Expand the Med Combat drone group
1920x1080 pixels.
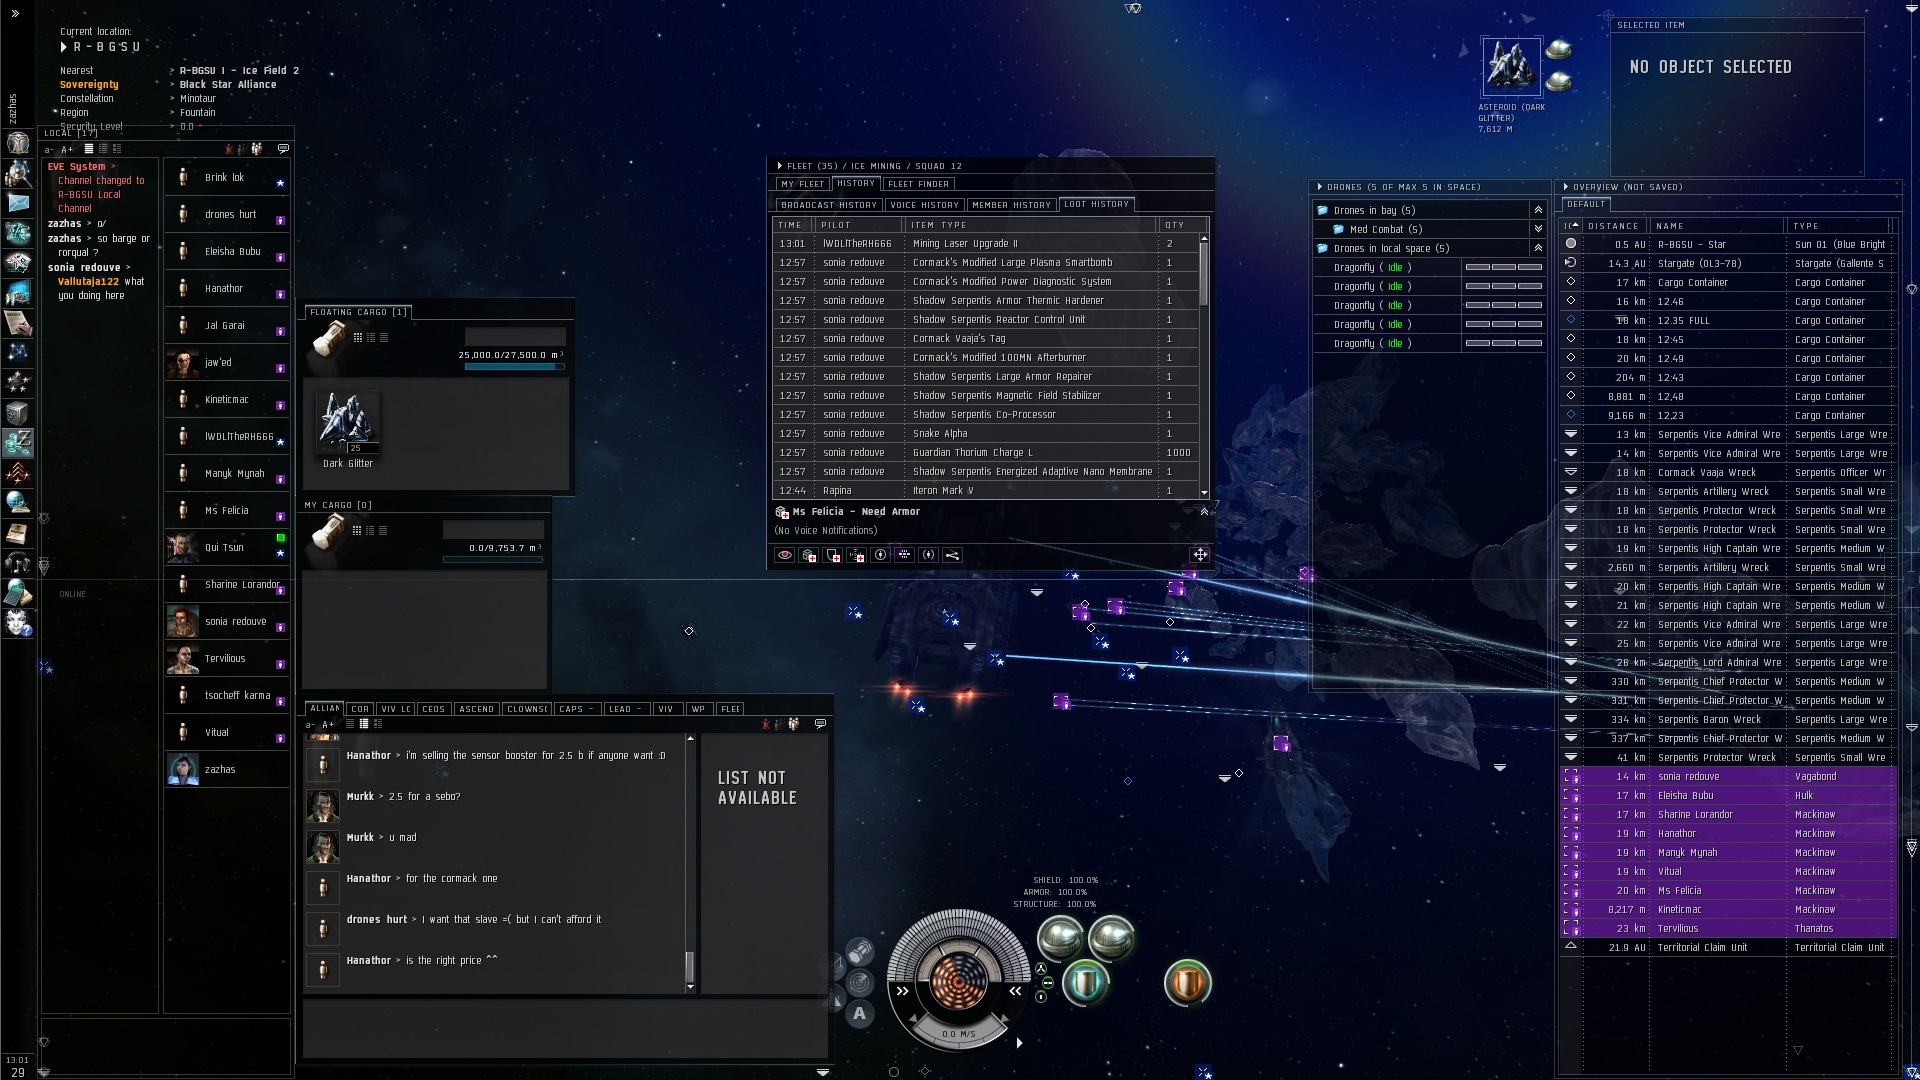(x=1538, y=229)
